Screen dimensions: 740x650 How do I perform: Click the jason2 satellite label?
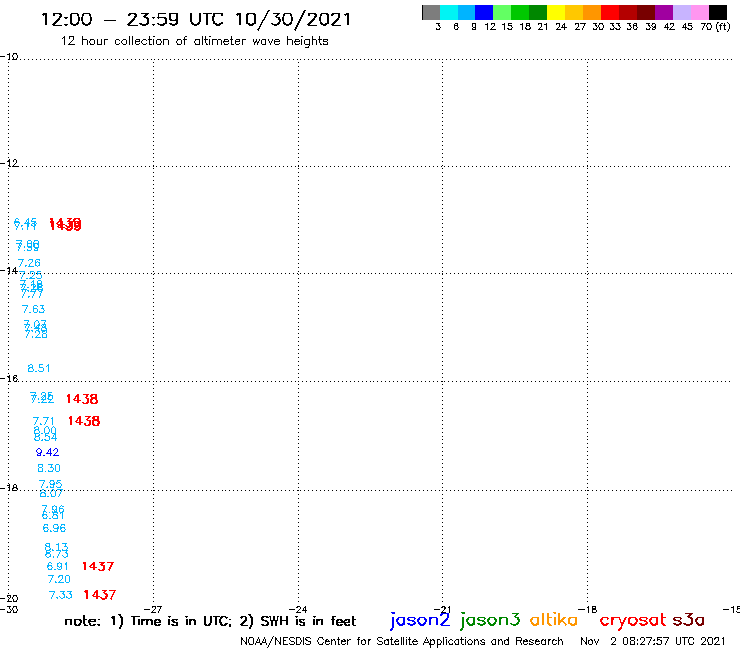(x=420, y=620)
